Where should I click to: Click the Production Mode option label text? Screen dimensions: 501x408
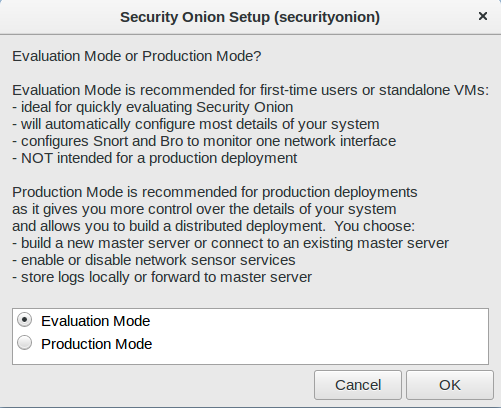pos(97,344)
